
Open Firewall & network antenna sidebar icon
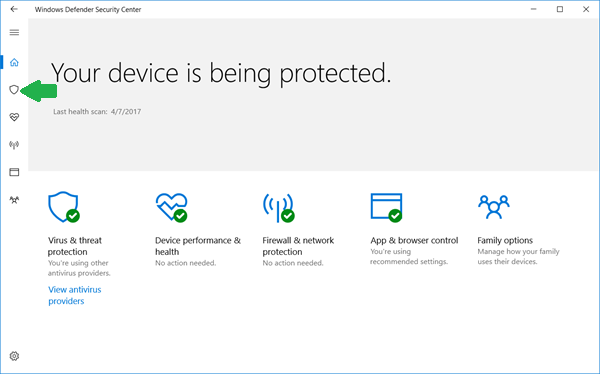(14, 145)
